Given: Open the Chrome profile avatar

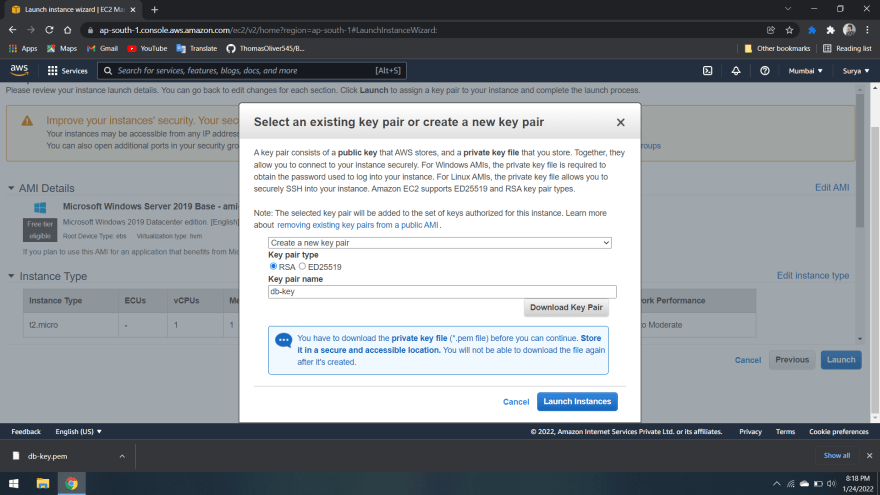Looking at the screenshot, I should coord(849,30).
